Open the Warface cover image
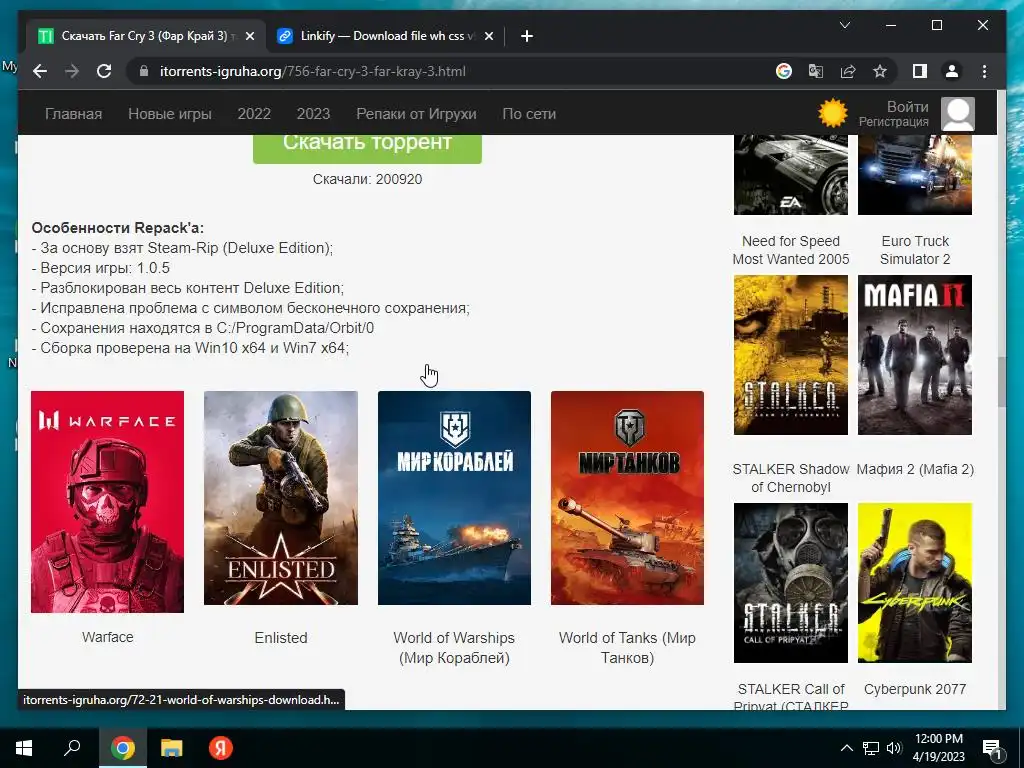1024x768 pixels. 107,502
